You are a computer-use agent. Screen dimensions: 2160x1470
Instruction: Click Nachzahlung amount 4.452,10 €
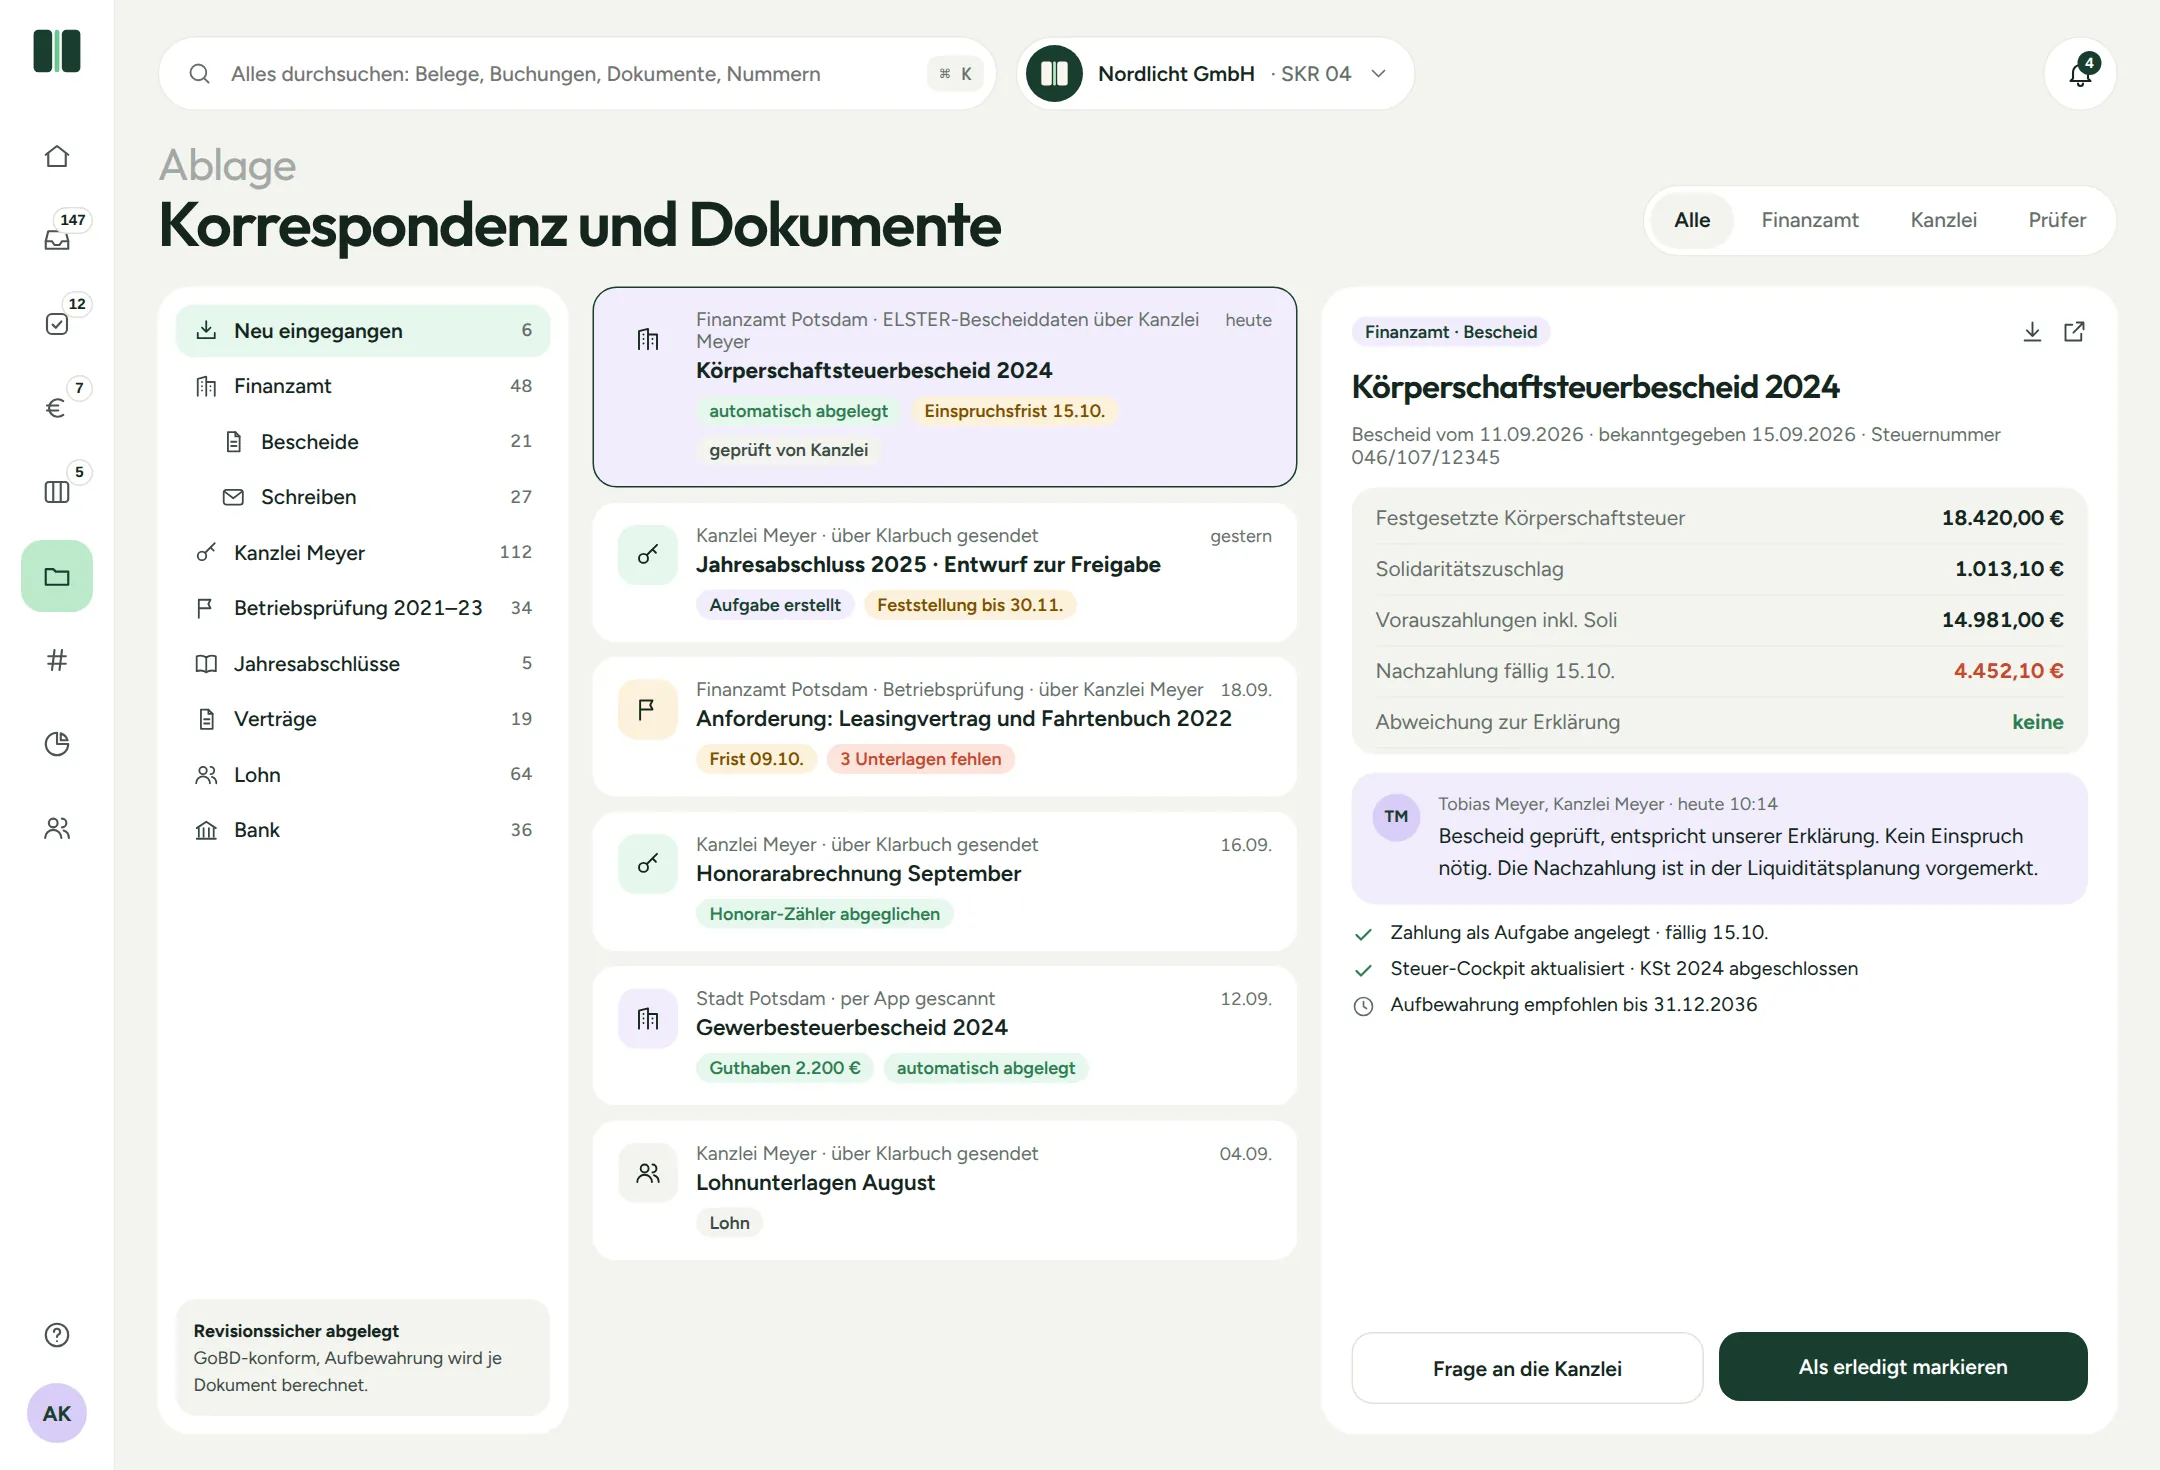click(x=2008, y=671)
